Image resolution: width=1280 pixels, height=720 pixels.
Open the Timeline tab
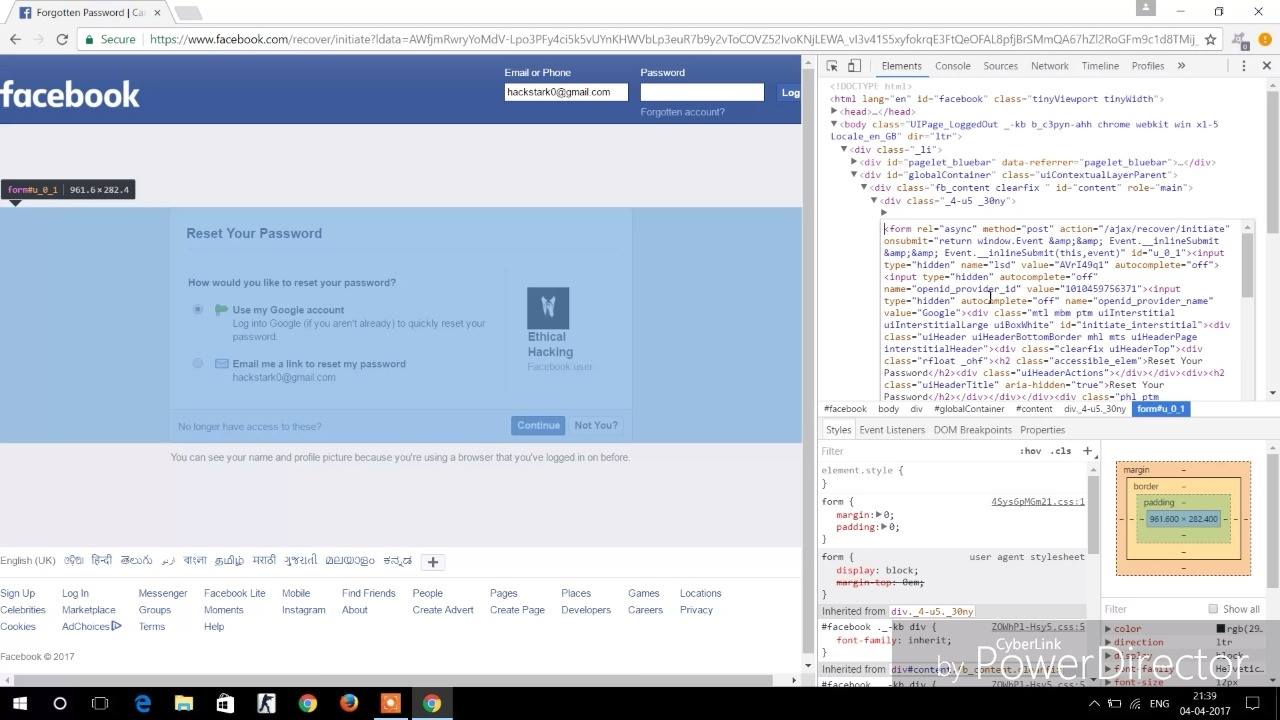click(1100, 66)
